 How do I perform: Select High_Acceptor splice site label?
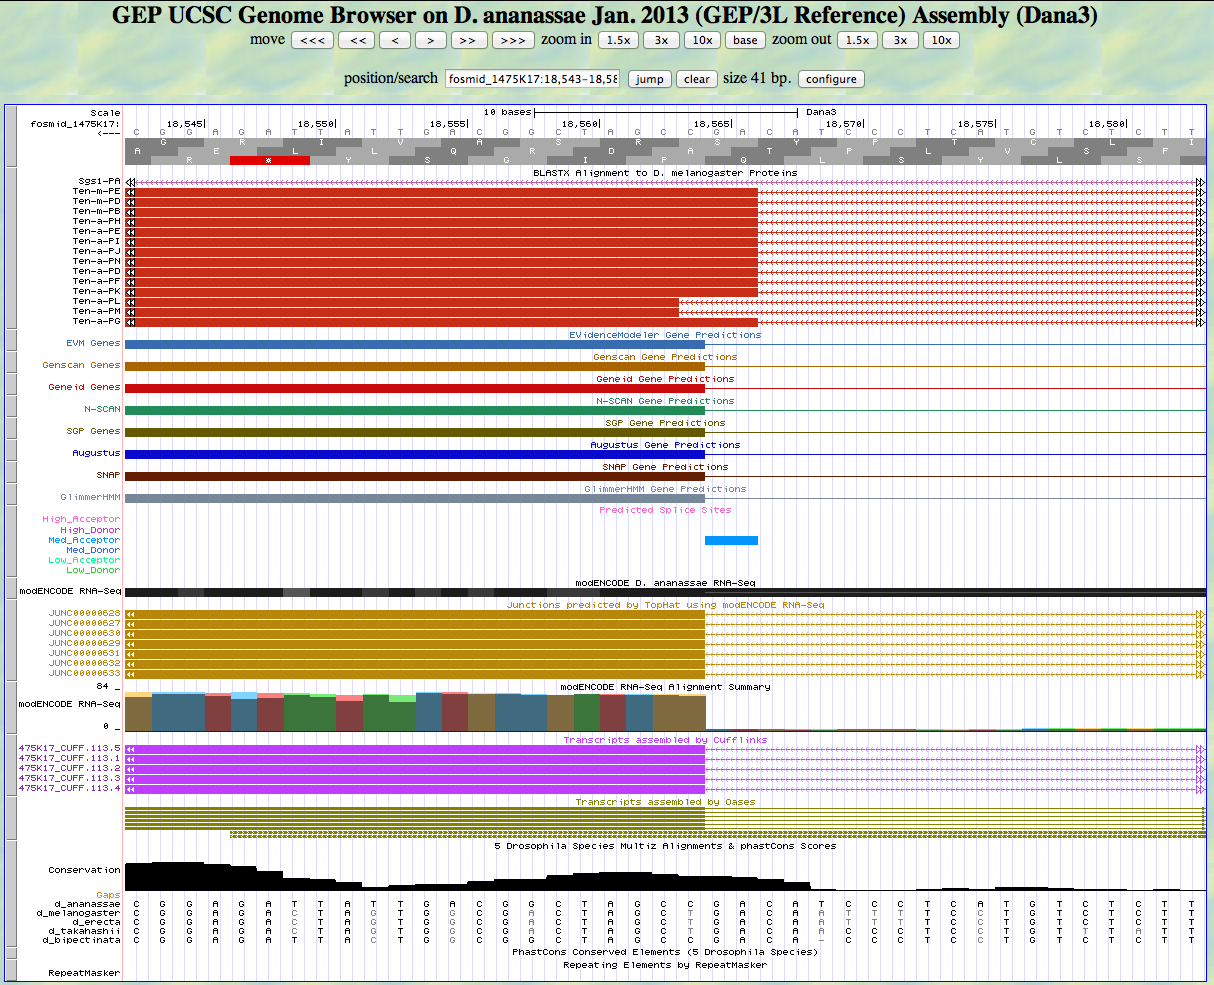click(81, 519)
